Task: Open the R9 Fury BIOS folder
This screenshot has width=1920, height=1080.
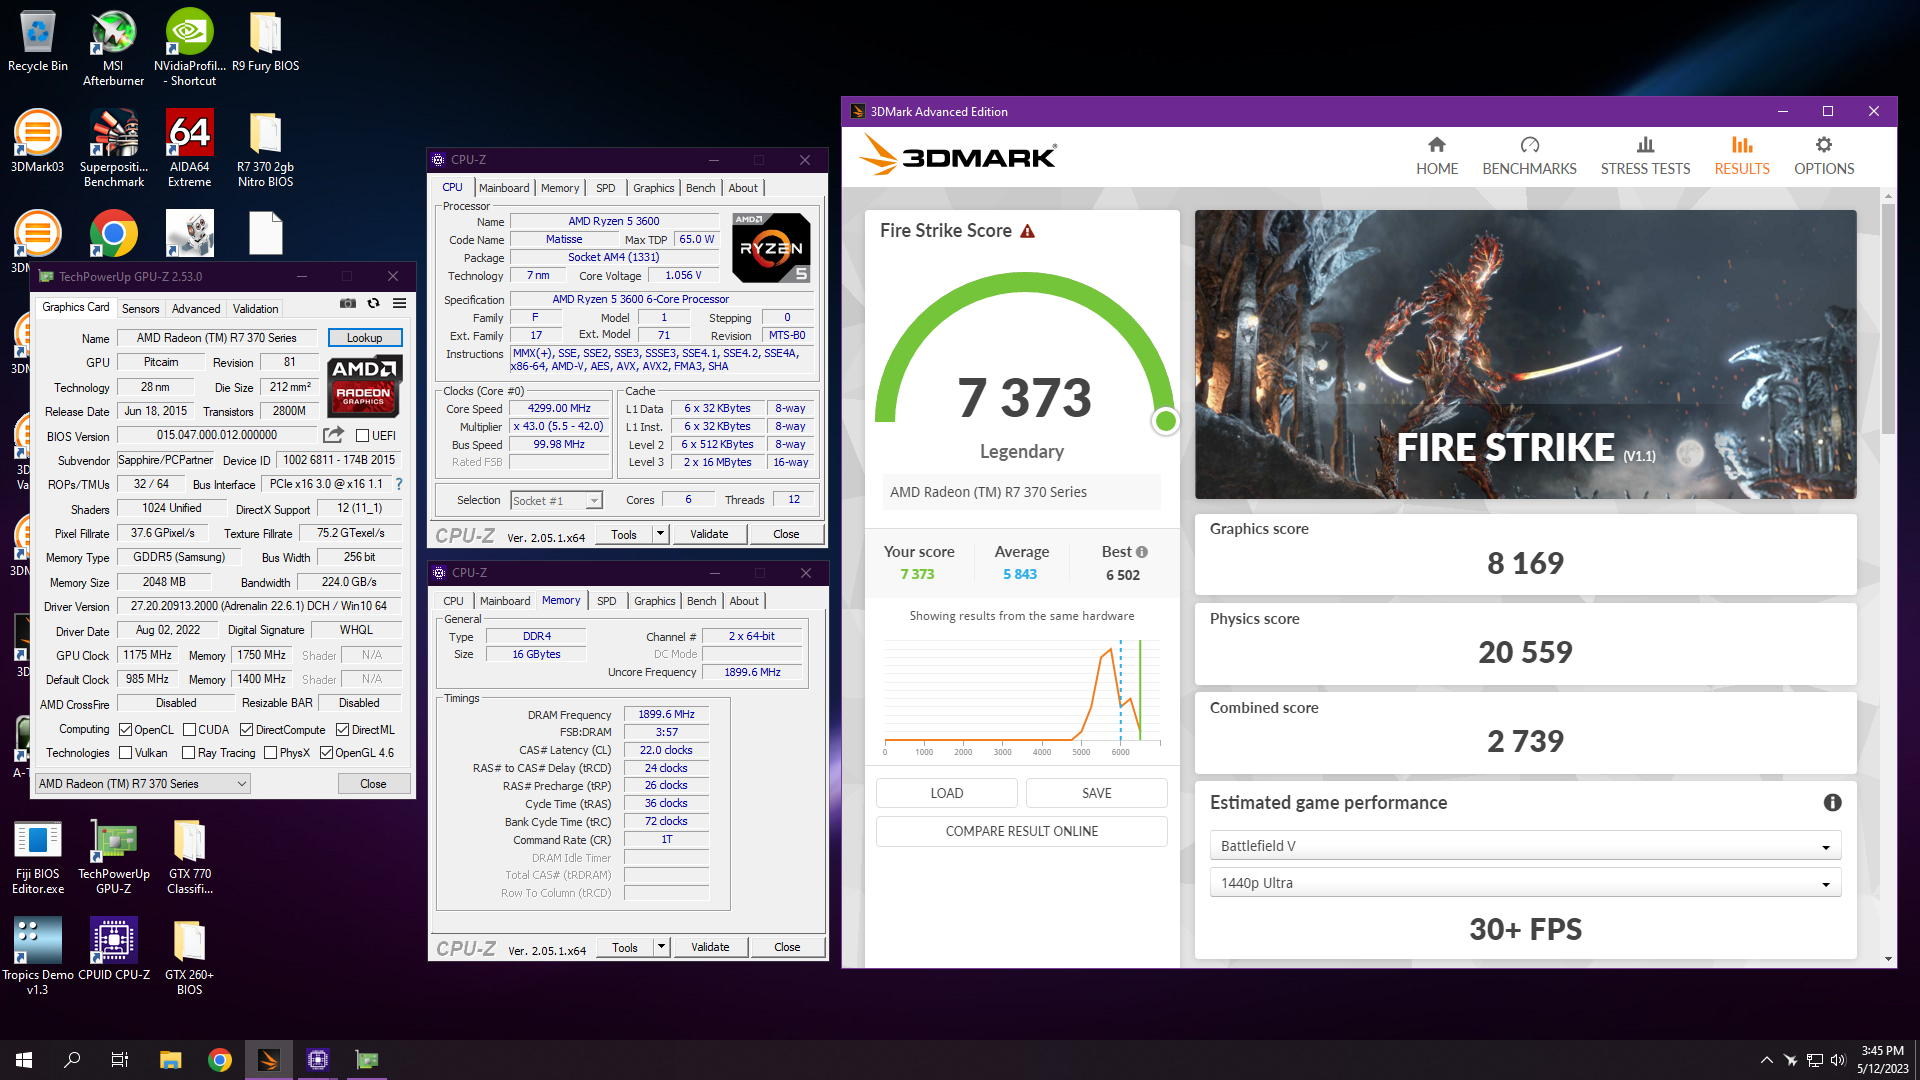Action: coord(265,42)
